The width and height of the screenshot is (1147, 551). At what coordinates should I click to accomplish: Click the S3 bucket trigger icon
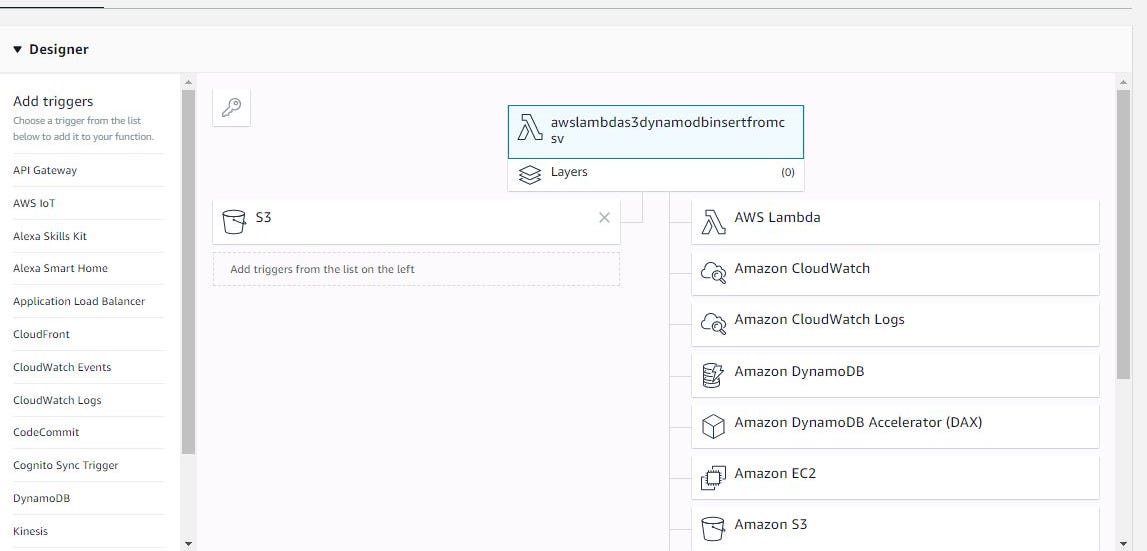tap(234, 221)
